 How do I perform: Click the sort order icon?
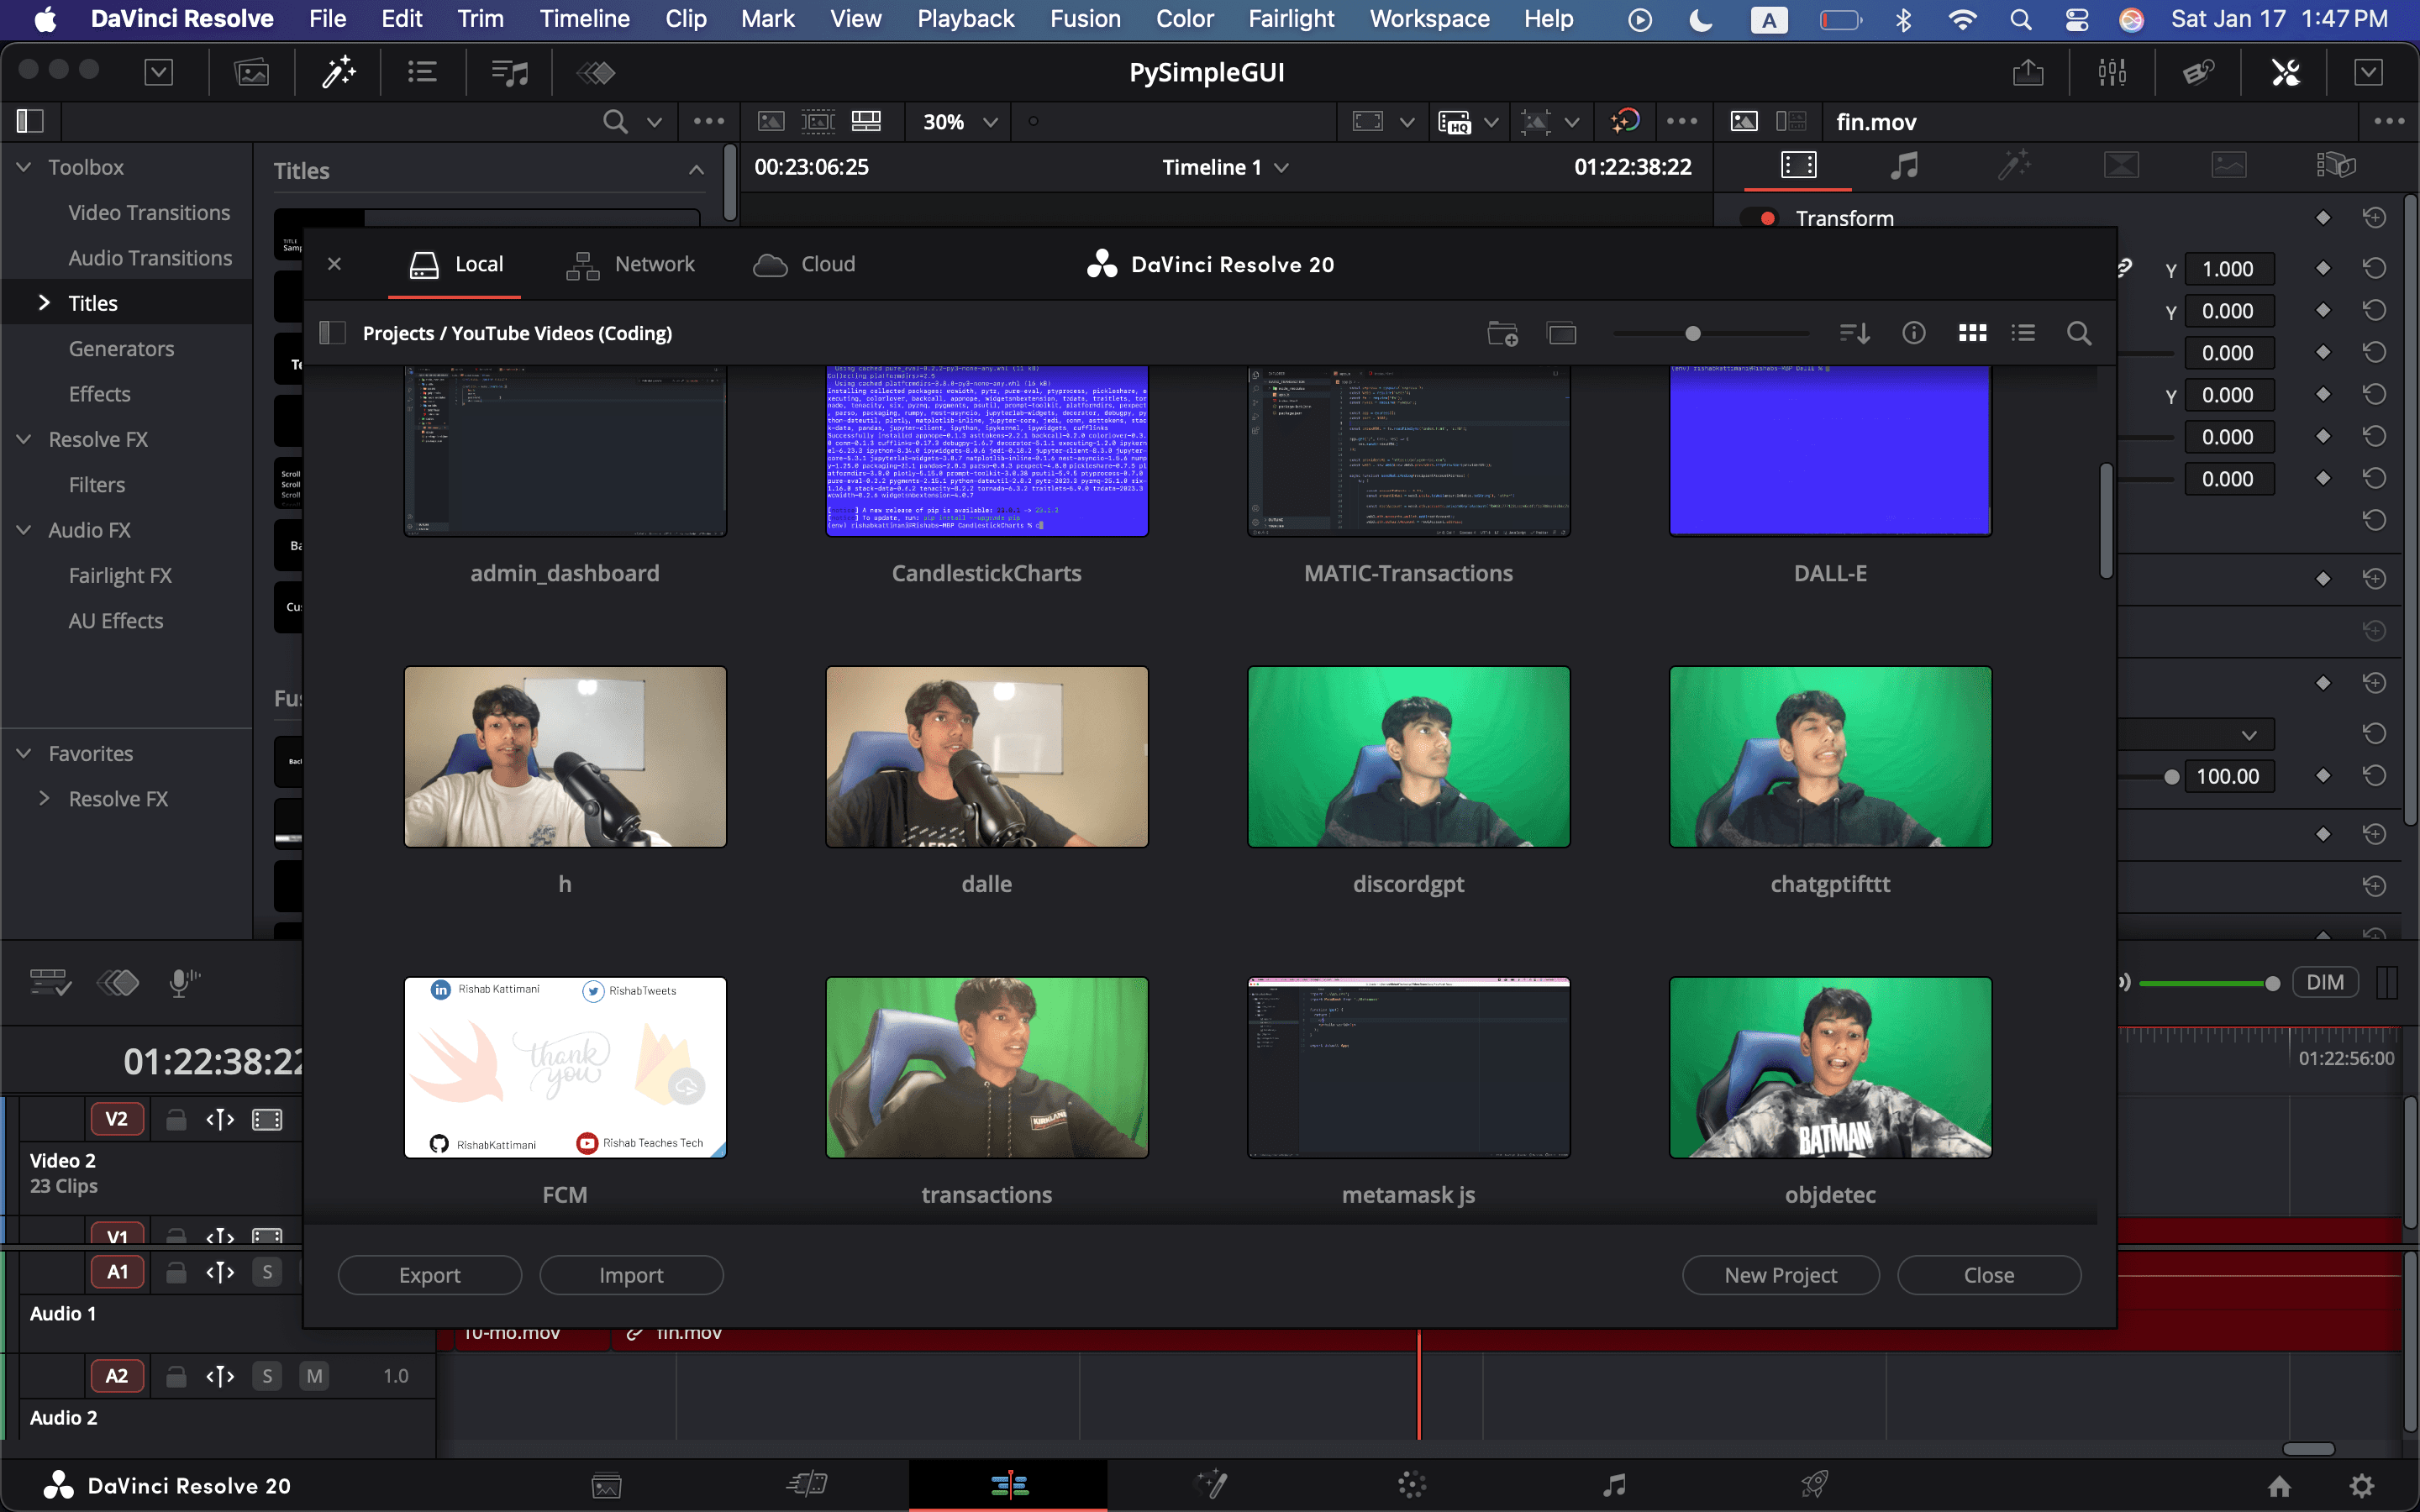(1854, 333)
